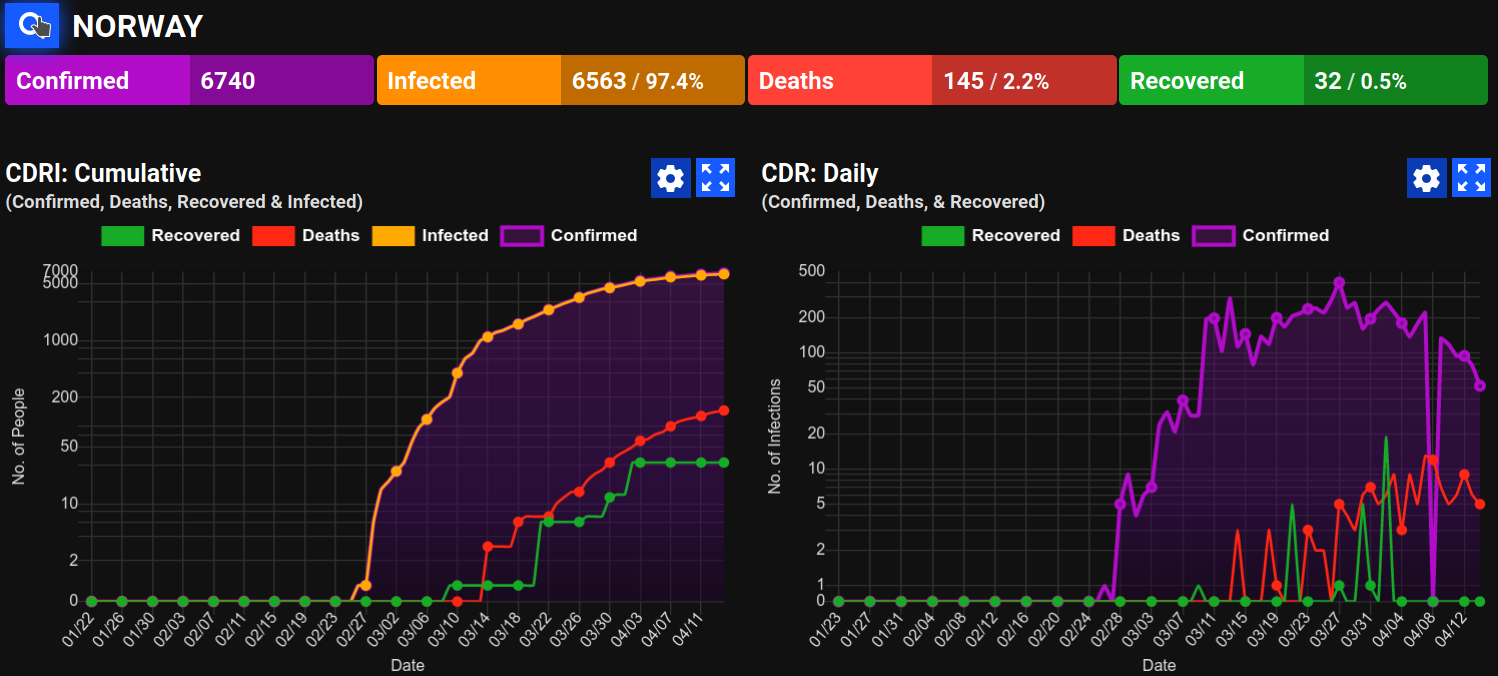Select the green Recovered stat card

pos(1303,81)
